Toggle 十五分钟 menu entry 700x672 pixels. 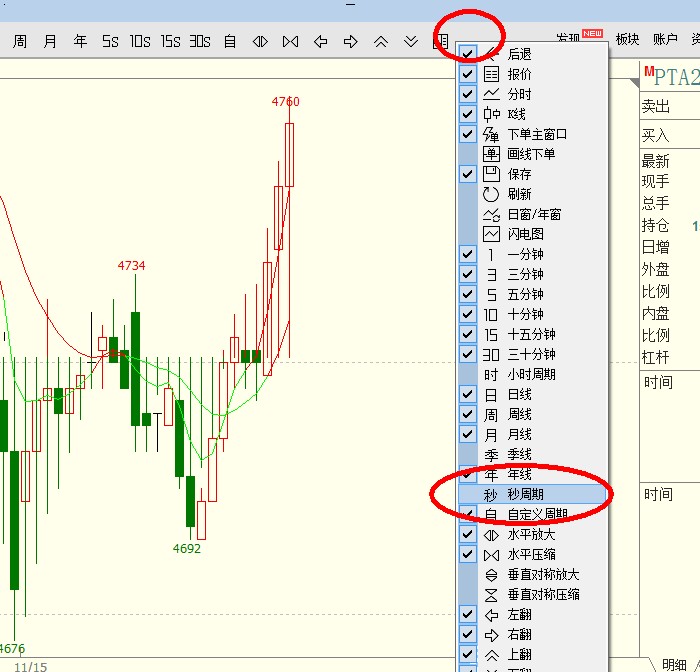click(x=532, y=334)
